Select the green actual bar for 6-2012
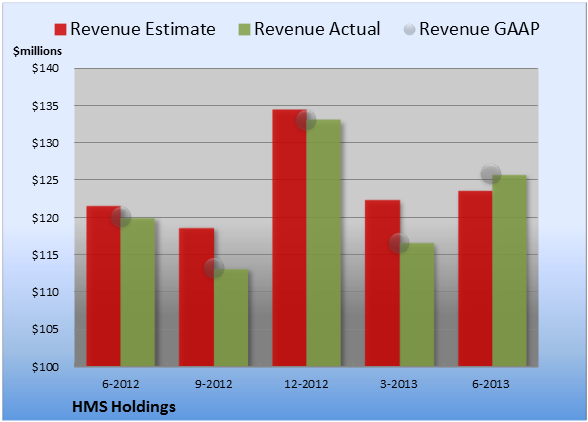The image size is (588, 422). coord(138,293)
